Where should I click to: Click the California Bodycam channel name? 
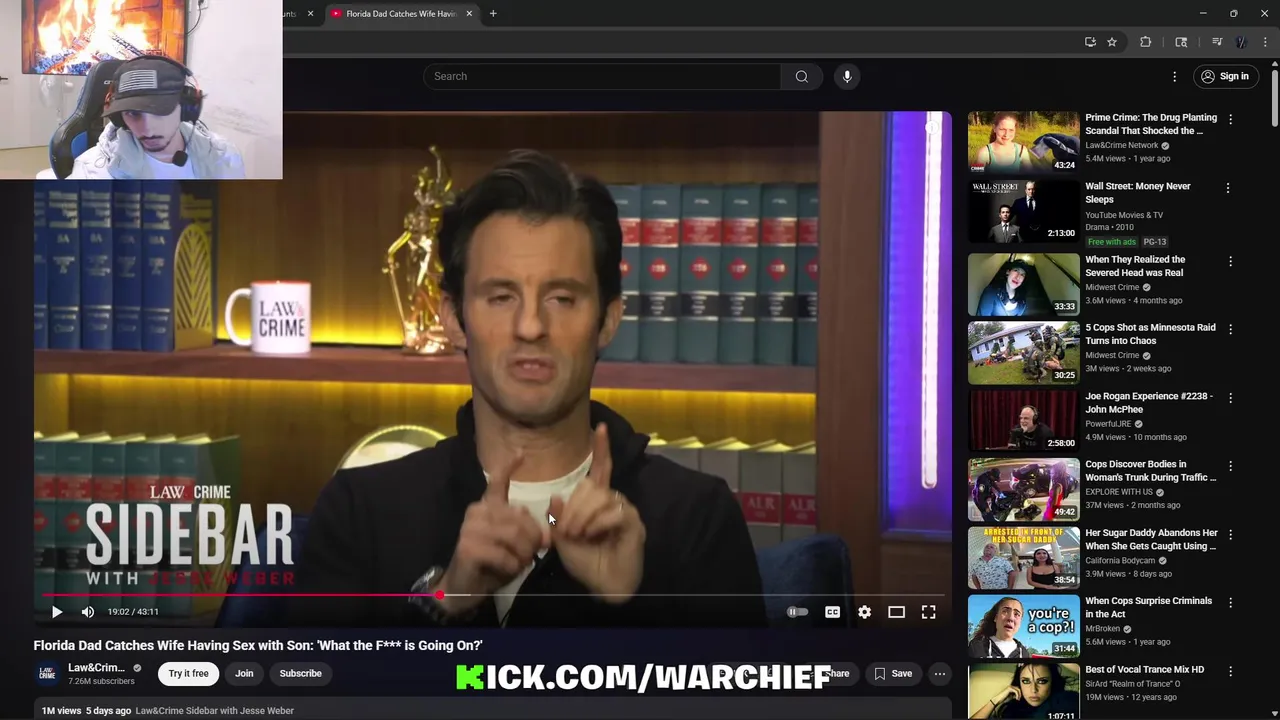(1120, 561)
